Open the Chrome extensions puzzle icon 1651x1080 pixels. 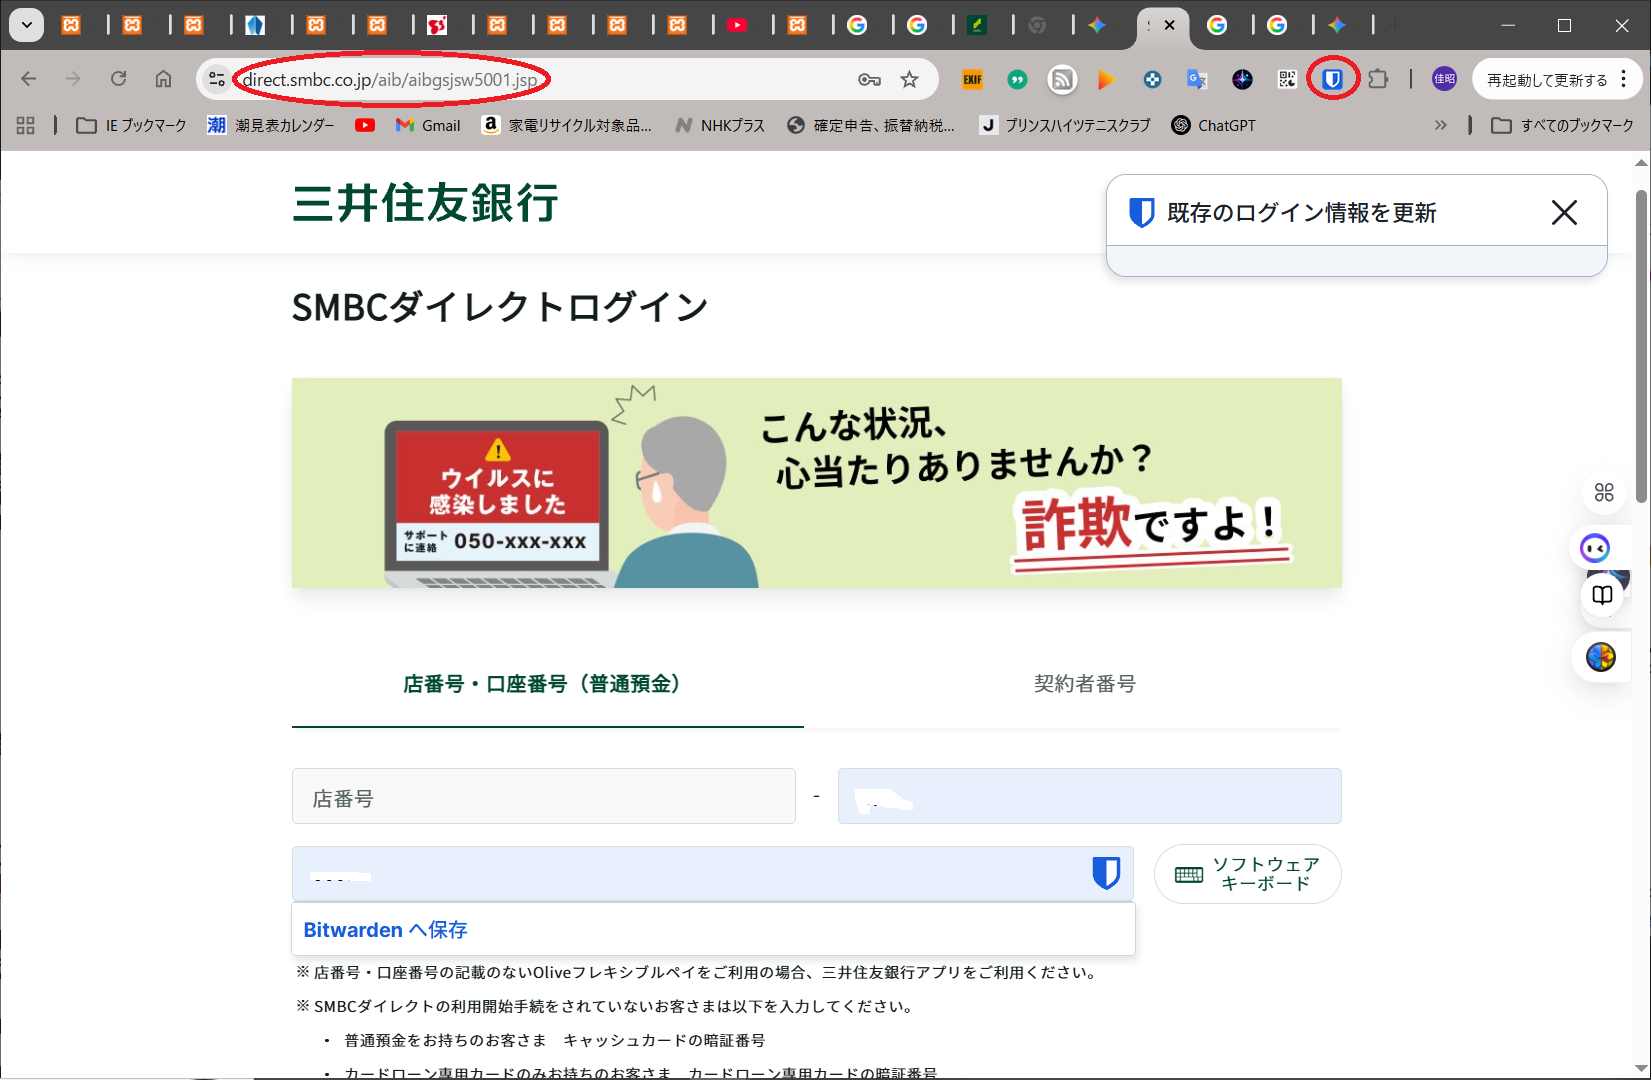coord(1378,79)
